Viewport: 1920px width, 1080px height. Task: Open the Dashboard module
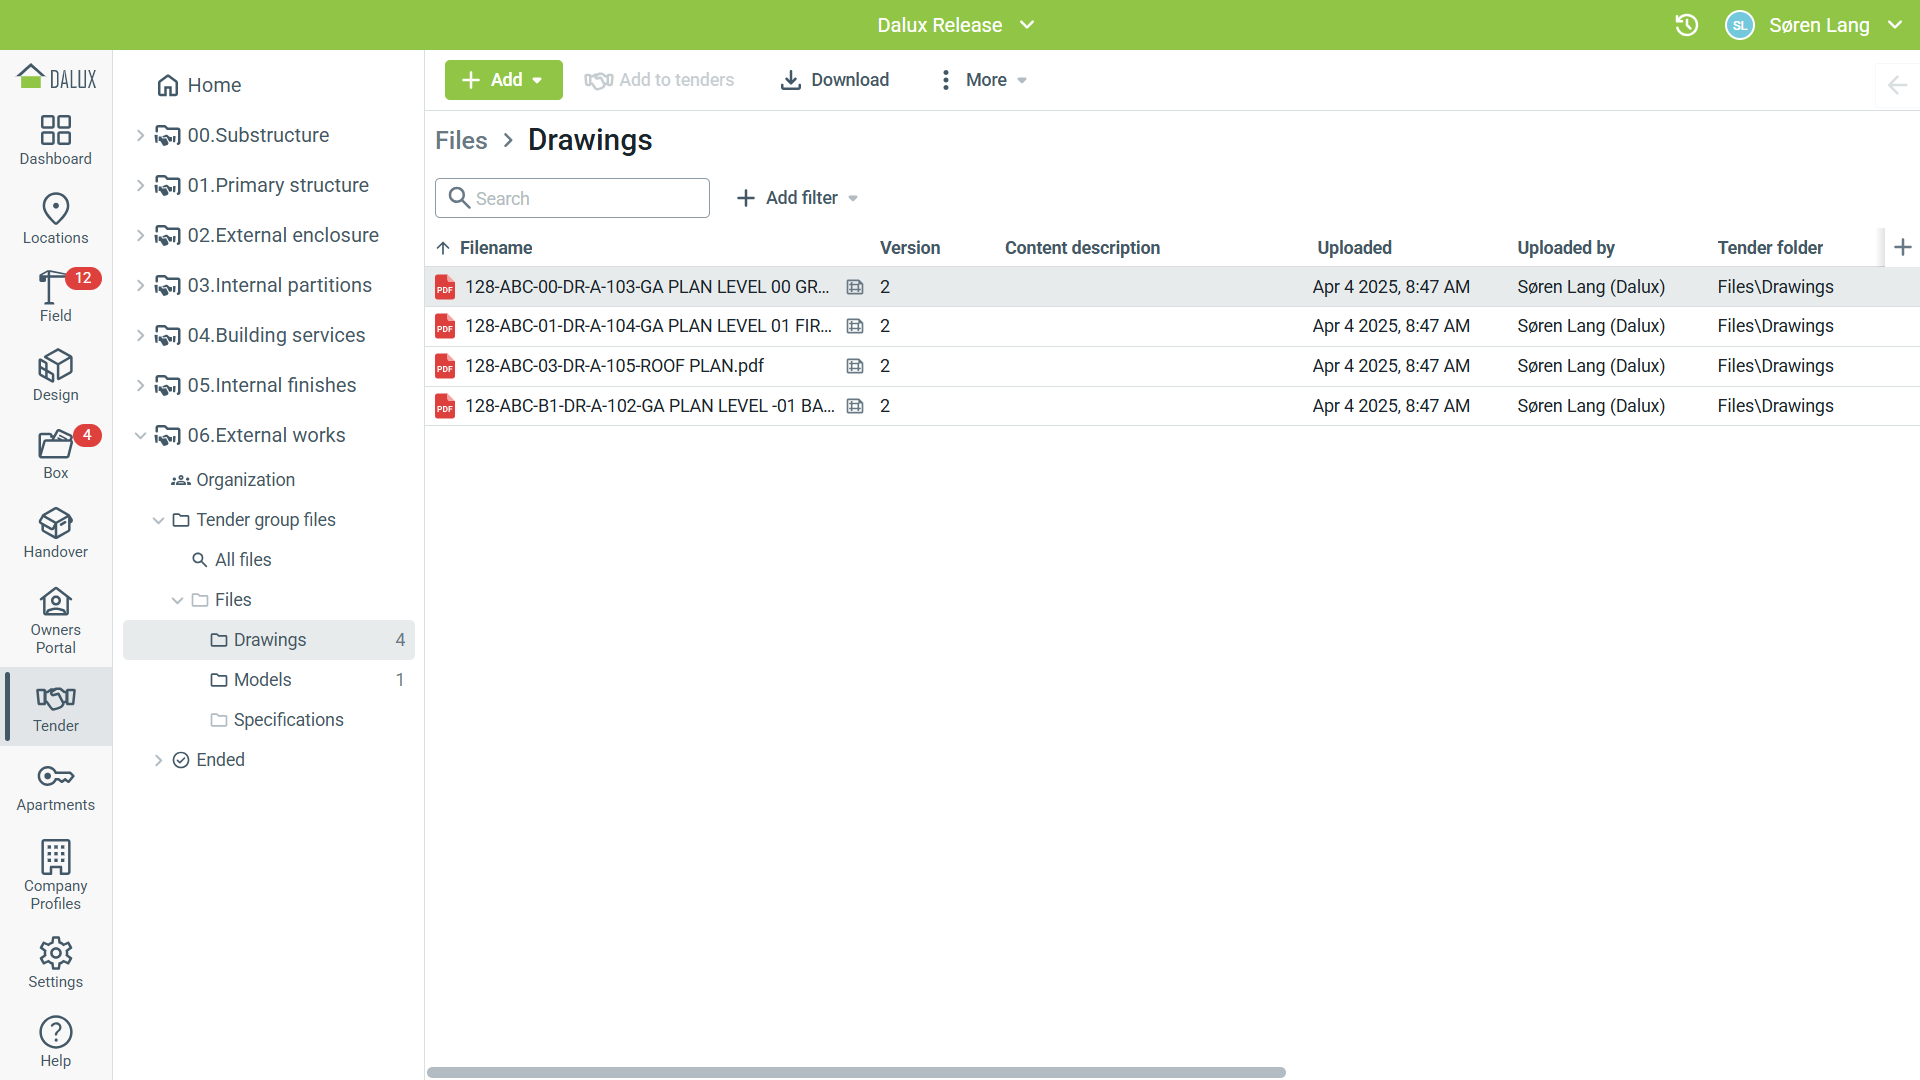coord(56,140)
